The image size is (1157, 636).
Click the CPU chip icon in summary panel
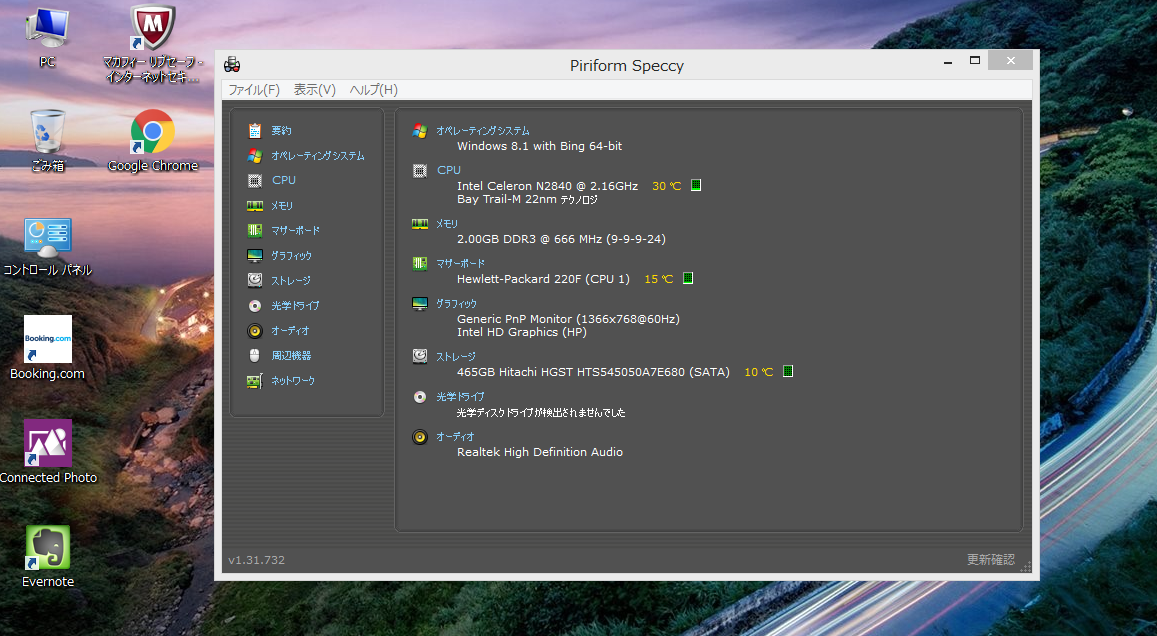click(420, 170)
